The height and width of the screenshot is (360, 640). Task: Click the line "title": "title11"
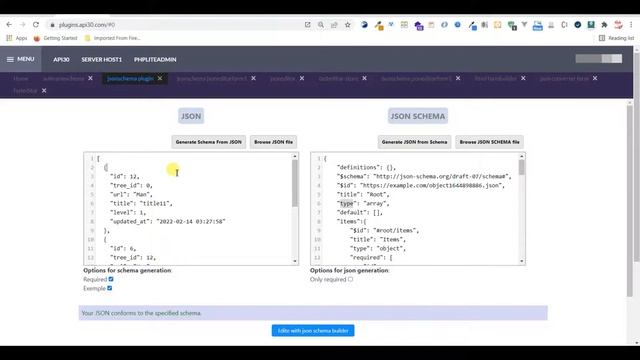(141, 203)
